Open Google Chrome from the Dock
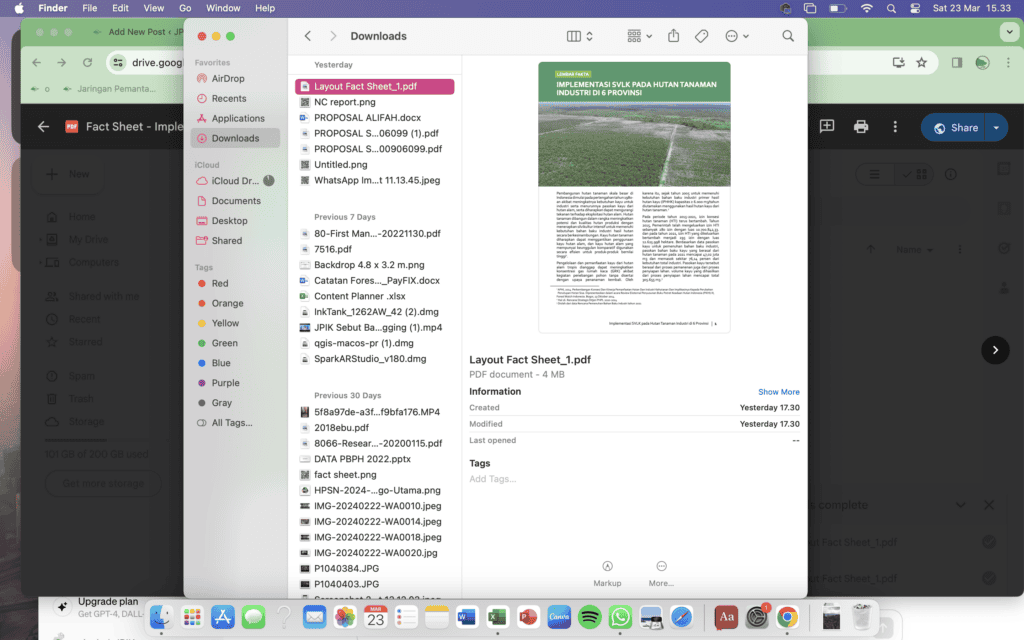This screenshot has width=1024, height=640. [x=788, y=617]
